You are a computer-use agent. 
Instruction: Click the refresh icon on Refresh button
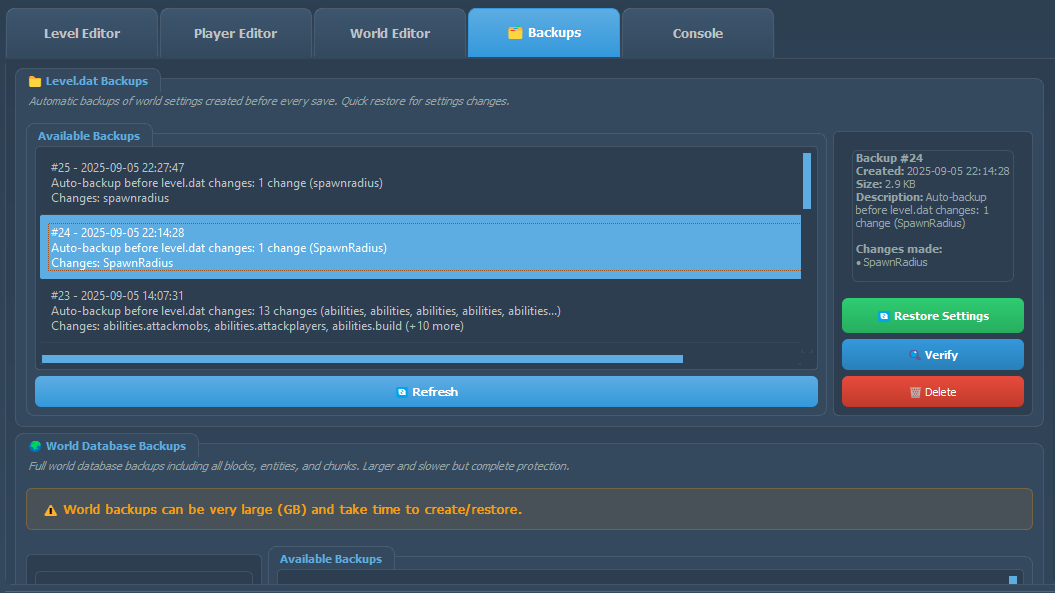(402, 392)
